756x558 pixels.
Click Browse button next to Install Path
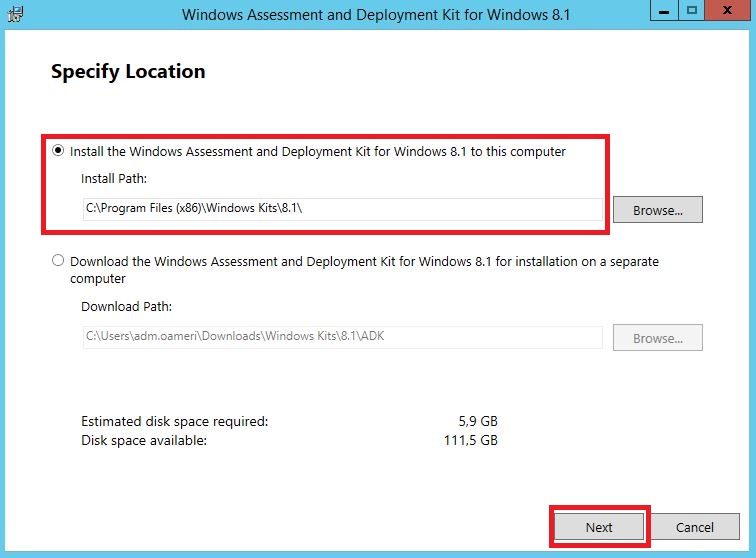coord(658,210)
